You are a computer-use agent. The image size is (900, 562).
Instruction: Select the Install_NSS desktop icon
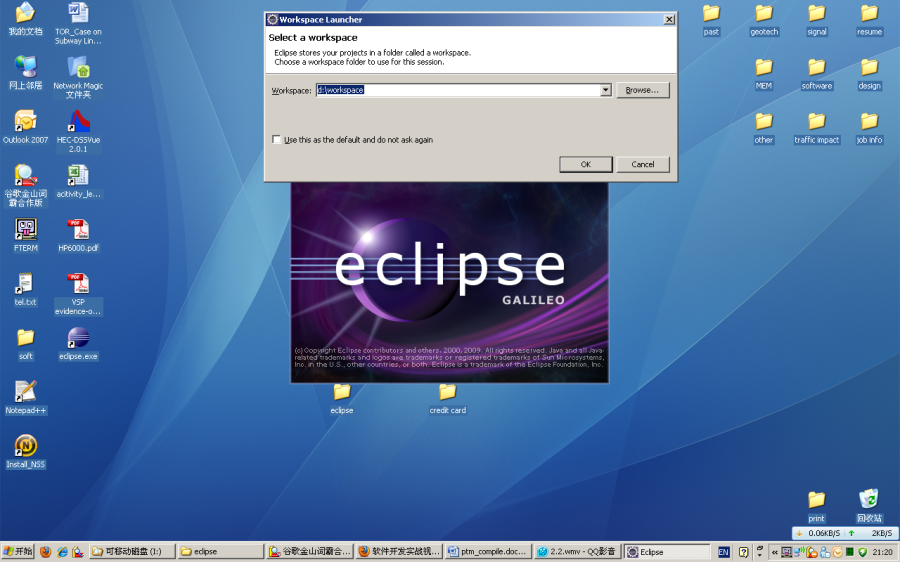point(25,452)
